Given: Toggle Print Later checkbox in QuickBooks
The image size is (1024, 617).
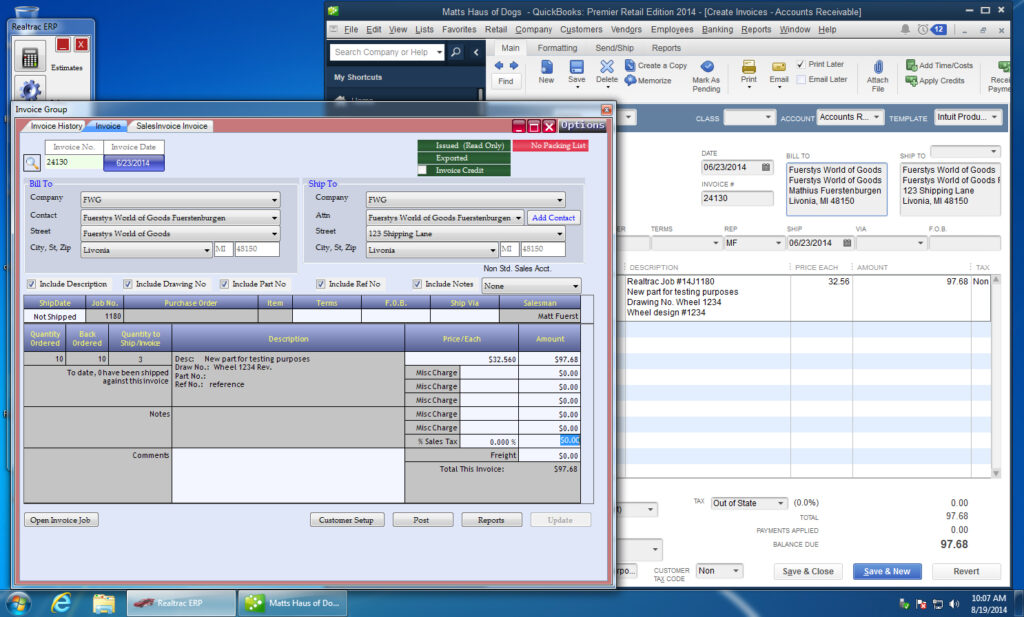Looking at the screenshot, I should coord(801,64).
